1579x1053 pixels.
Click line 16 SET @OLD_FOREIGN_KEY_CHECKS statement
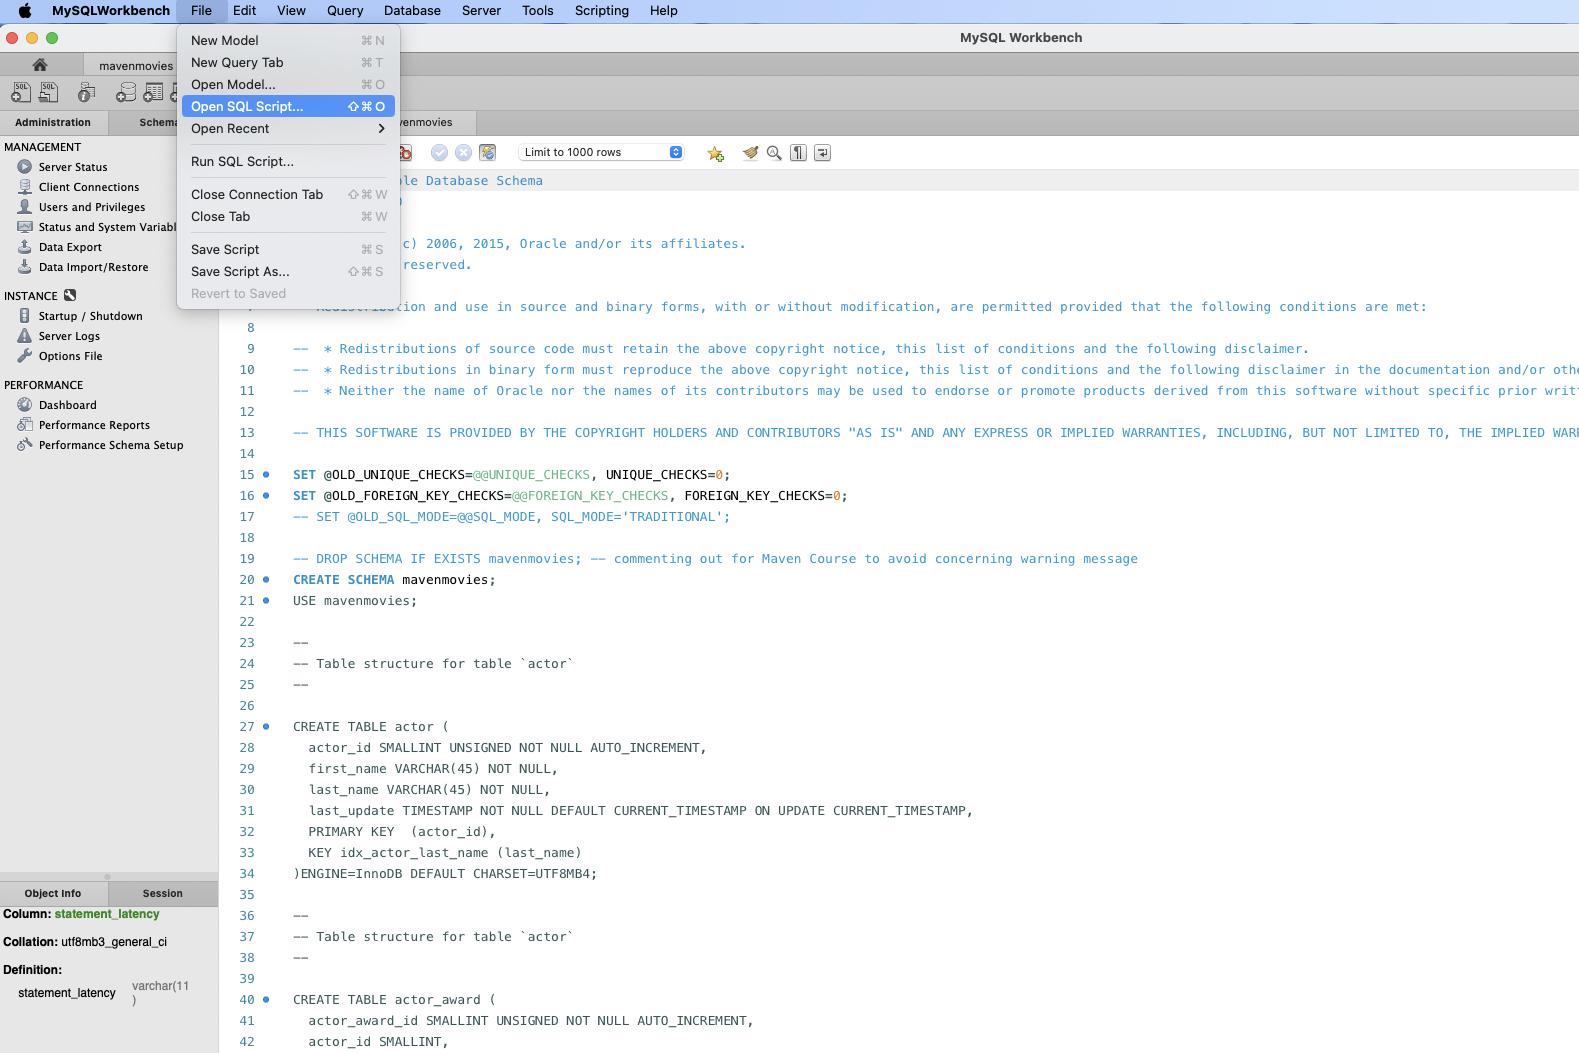point(570,496)
